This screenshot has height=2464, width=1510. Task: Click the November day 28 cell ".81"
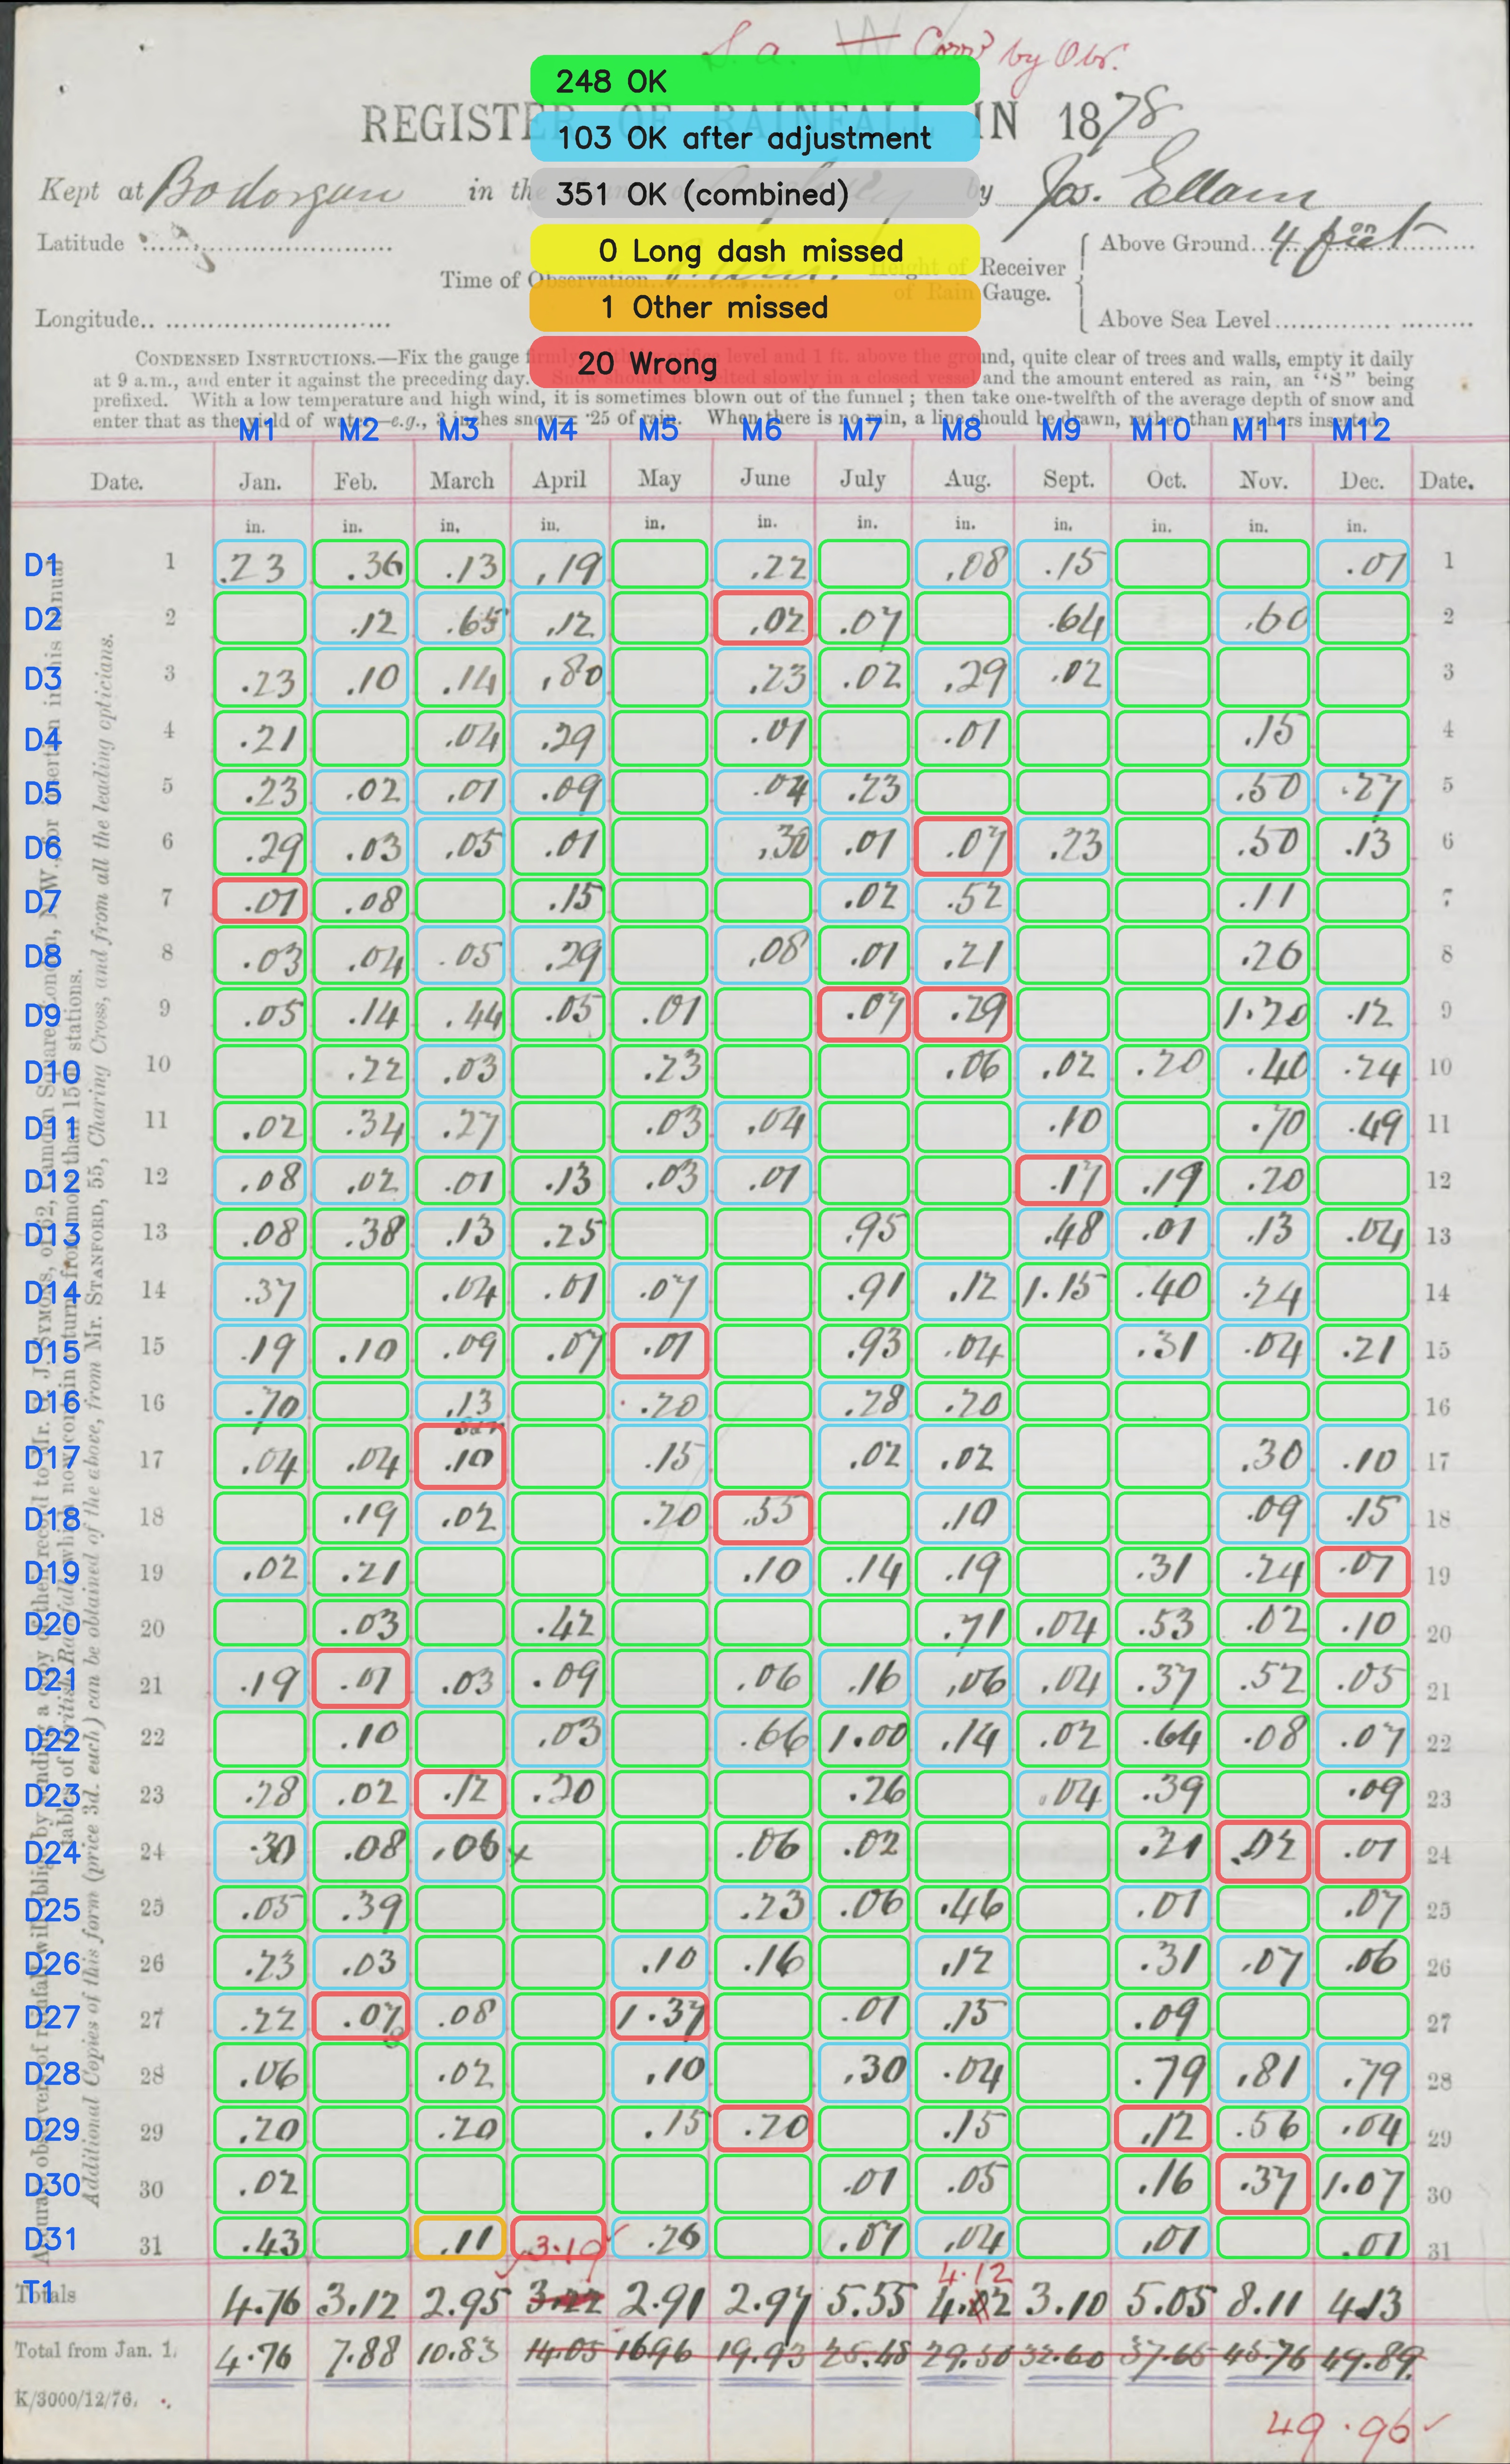coord(1263,2073)
